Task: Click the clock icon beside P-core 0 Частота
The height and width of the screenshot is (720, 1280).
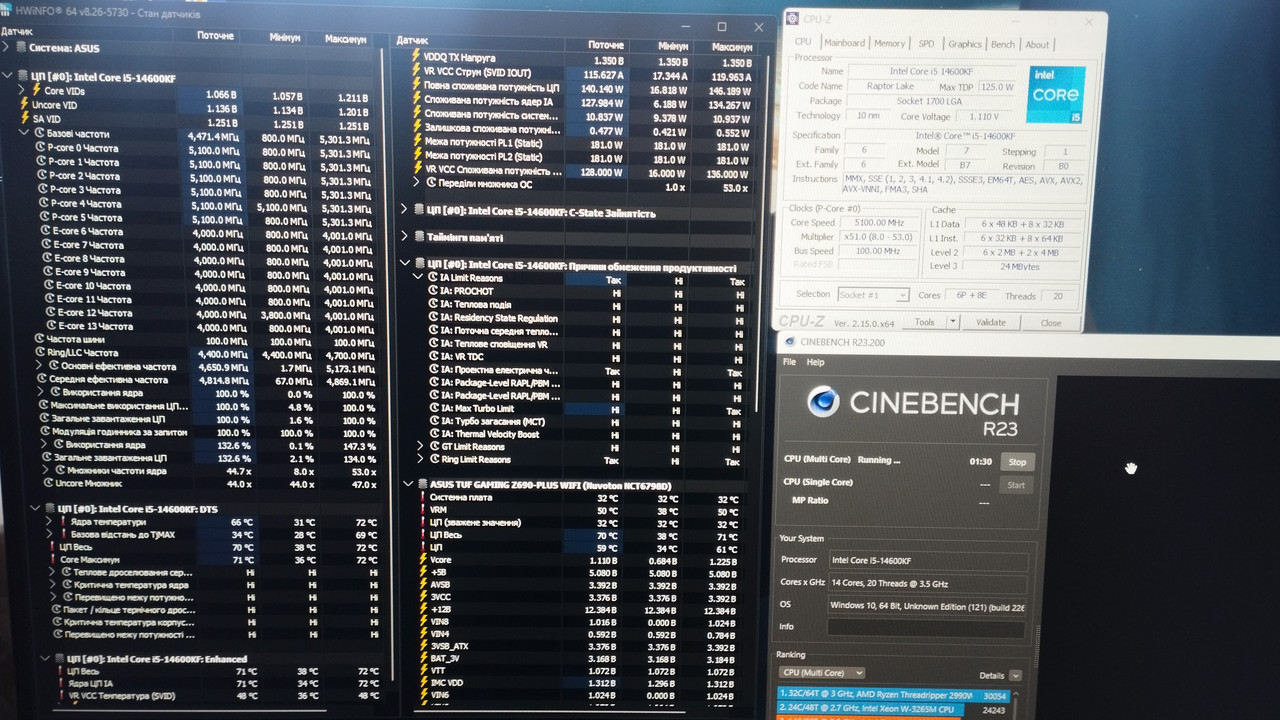Action: [x=41, y=148]
